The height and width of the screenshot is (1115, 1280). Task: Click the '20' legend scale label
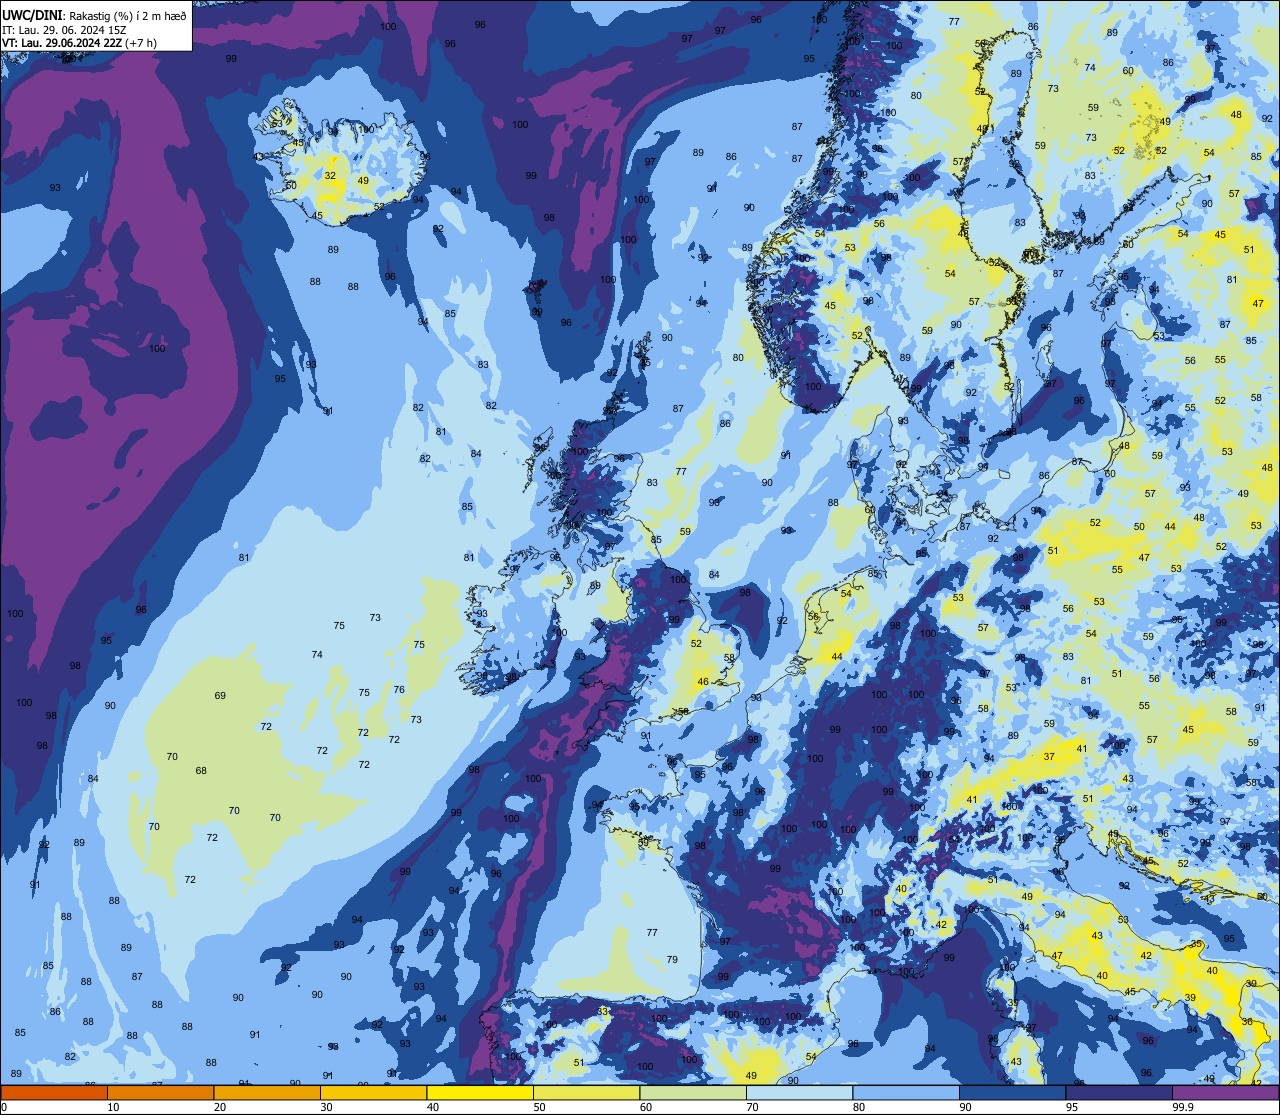[219, 1107]
